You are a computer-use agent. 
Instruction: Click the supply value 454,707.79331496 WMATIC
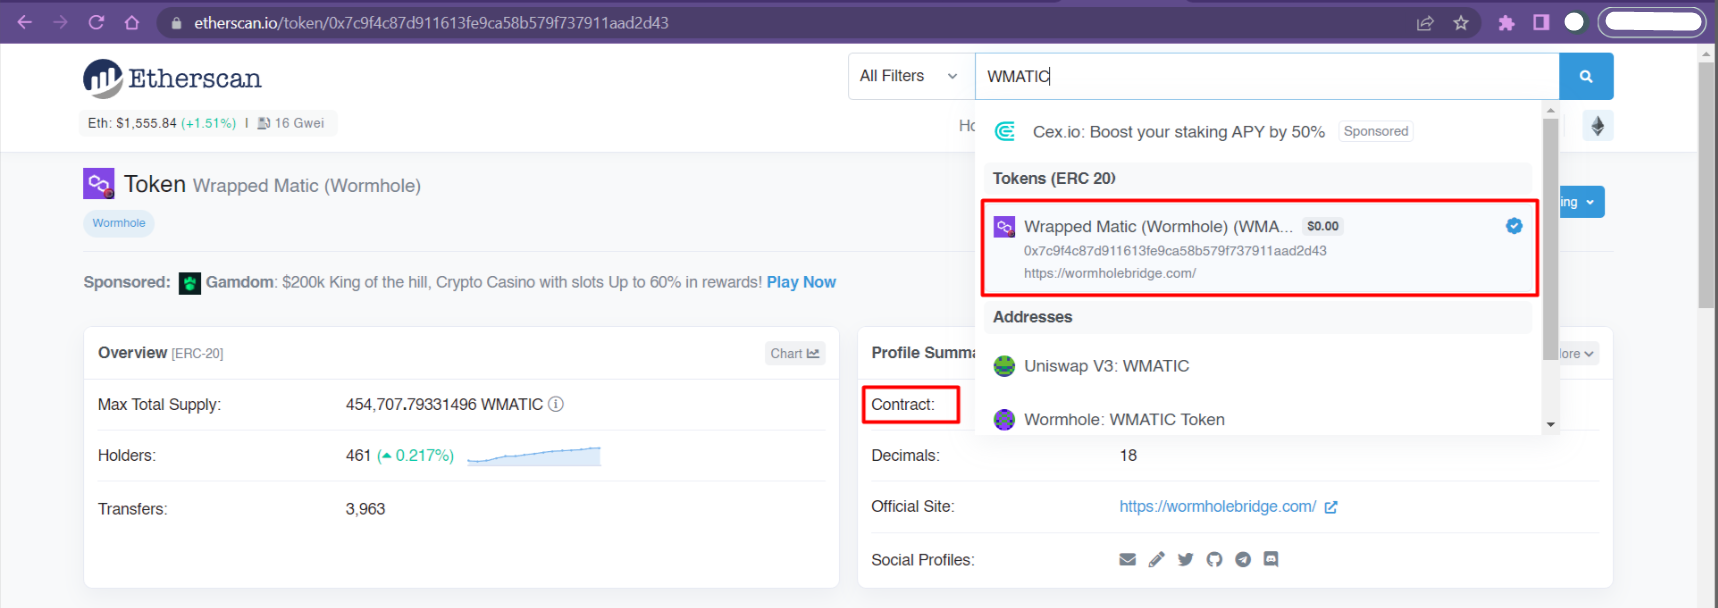444,404
